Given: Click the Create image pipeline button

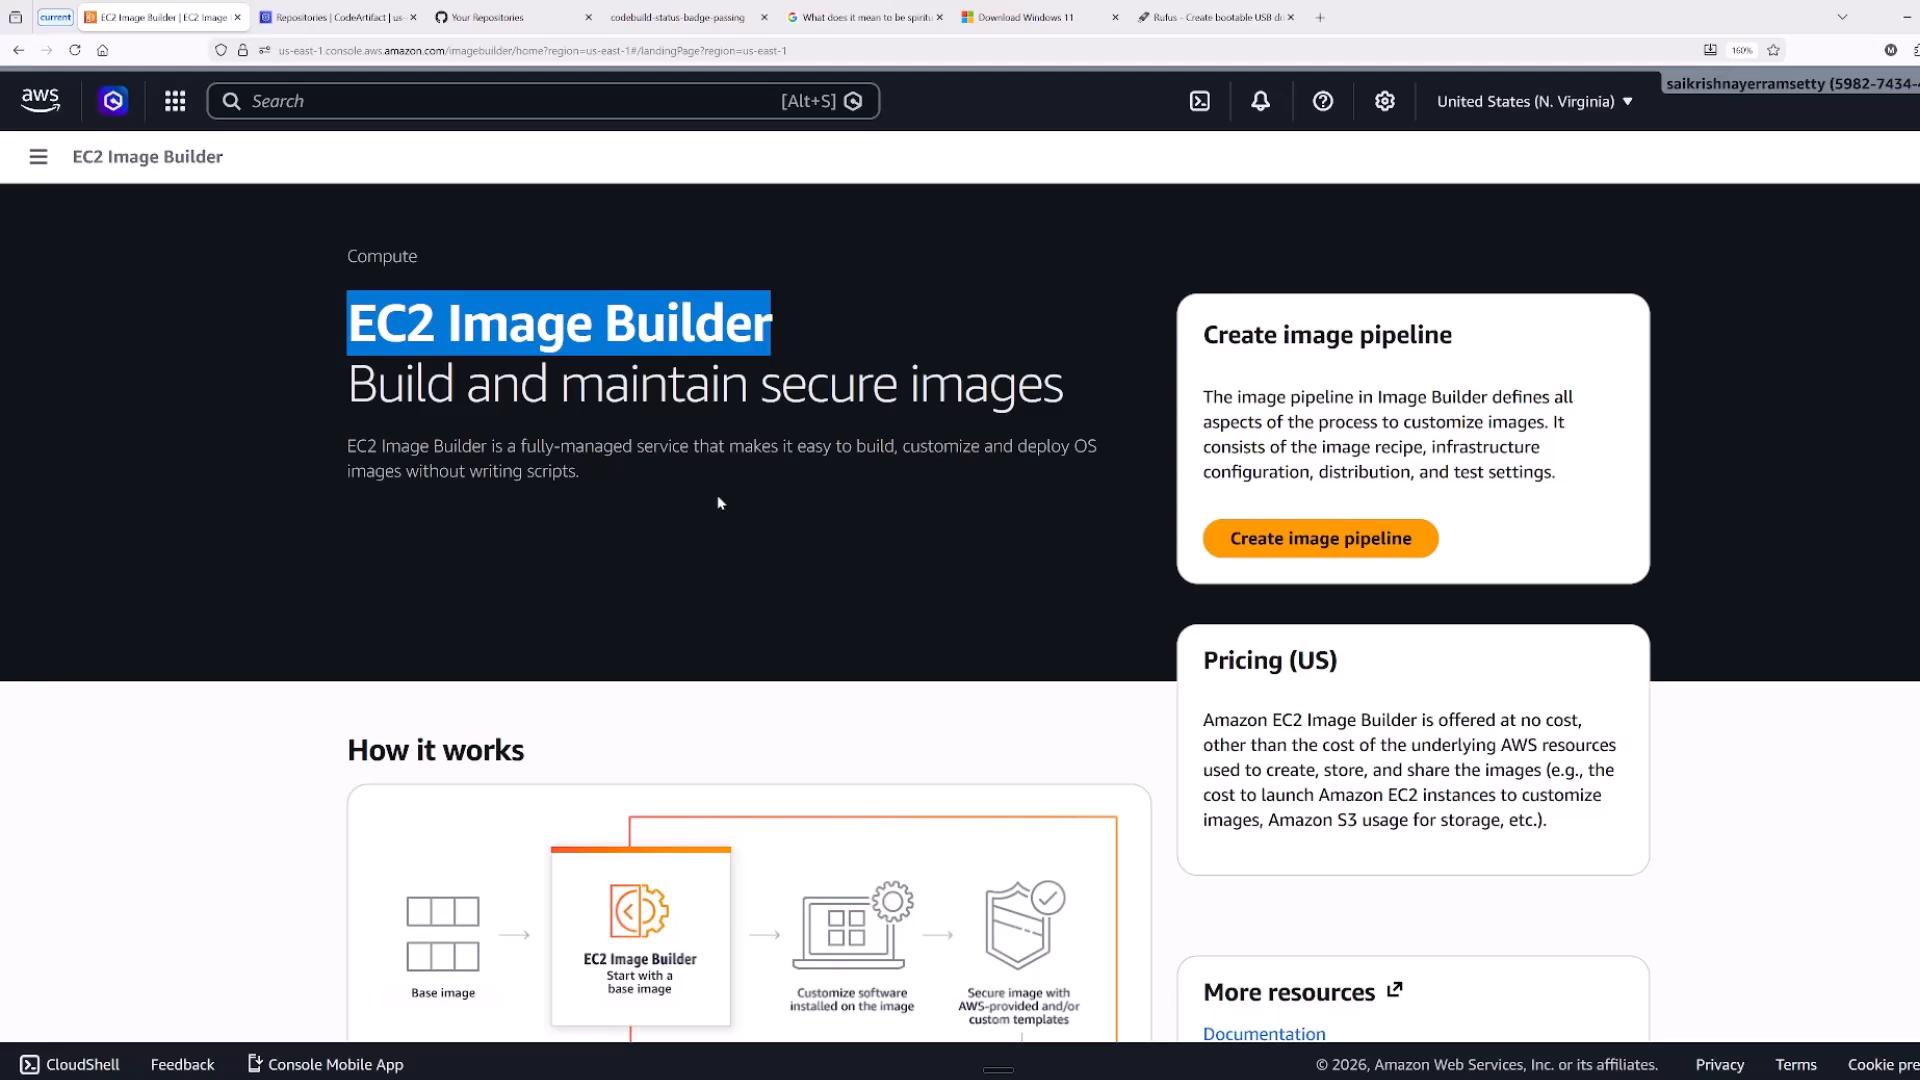Looking at the screenshot, I should click(1320, 538).
